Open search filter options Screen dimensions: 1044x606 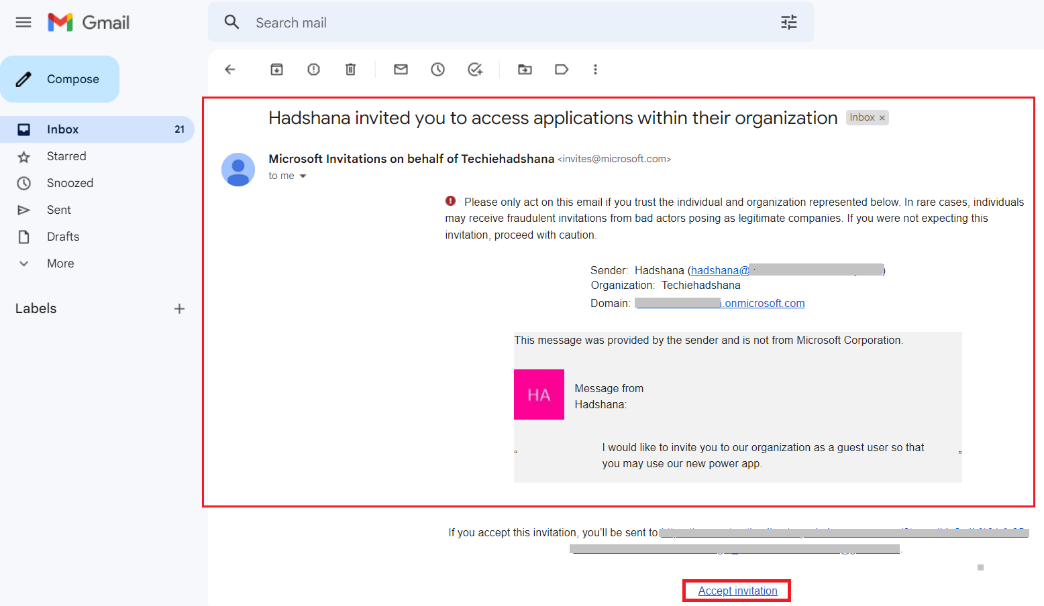tap(788, 22)
